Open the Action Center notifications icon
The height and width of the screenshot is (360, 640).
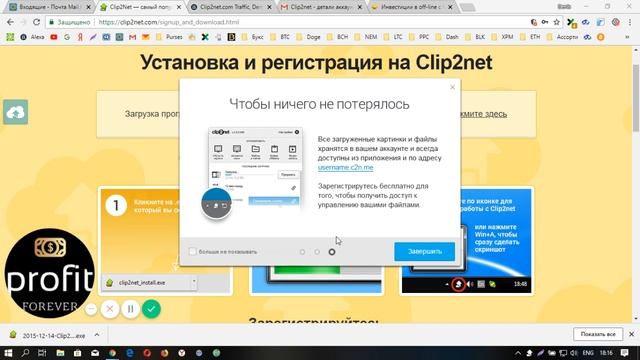point(625,353)
